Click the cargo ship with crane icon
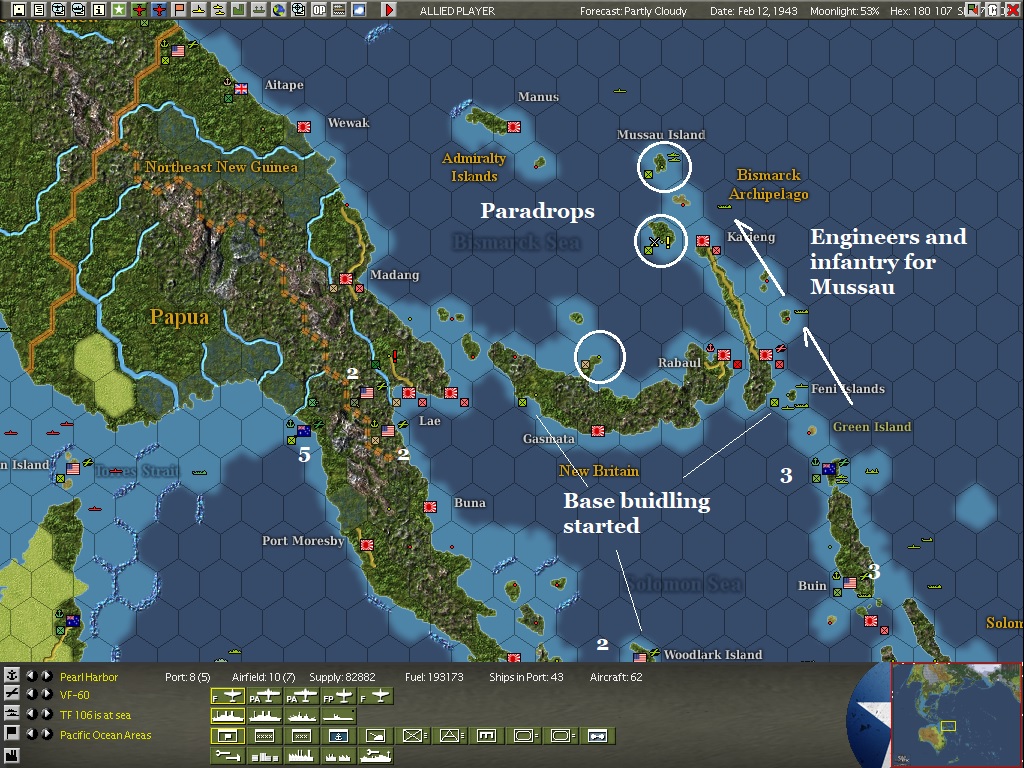Screen dimensions: 1024x768 click(376, 756)
